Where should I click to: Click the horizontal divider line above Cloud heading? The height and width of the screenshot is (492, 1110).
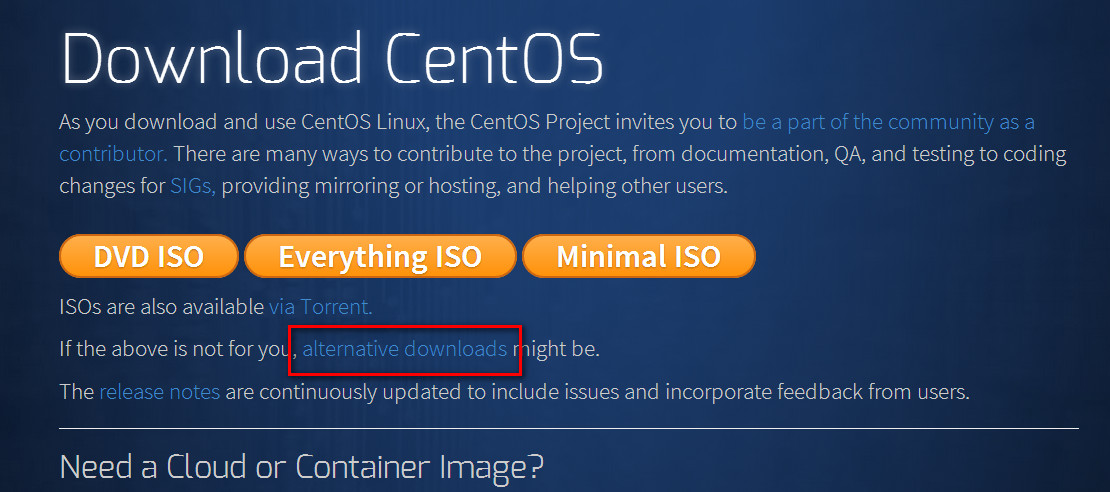(x=569, y=428)
